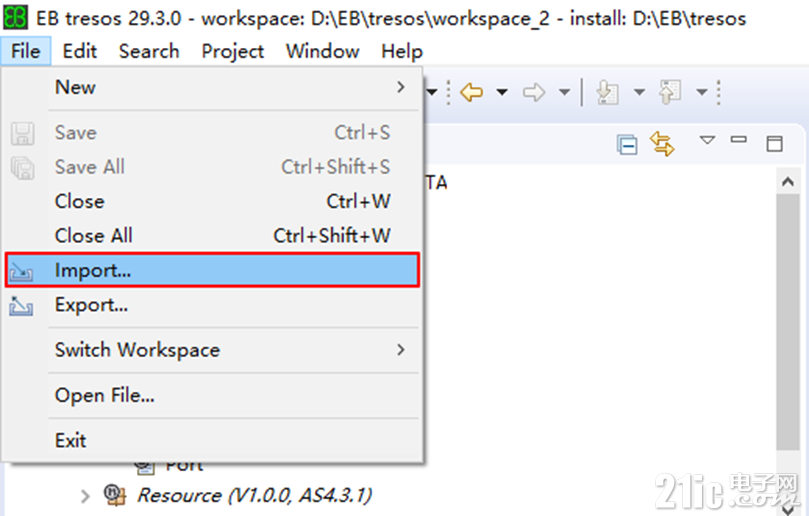The width and height of the screenshot is (809, 516).
Task: Maximize the project explorer view
Action: click(774, 143)
